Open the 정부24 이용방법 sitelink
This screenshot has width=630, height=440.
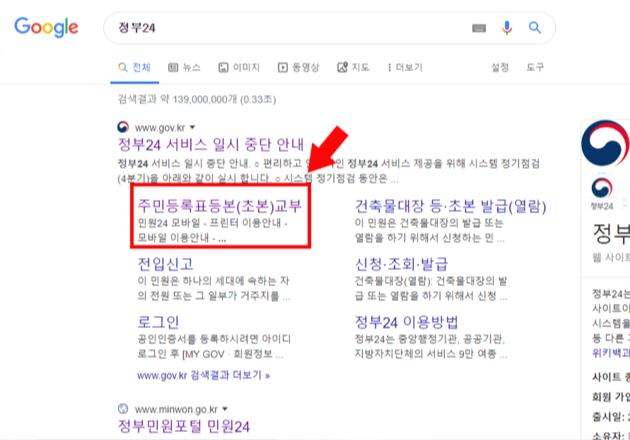[x=407, y=322]
